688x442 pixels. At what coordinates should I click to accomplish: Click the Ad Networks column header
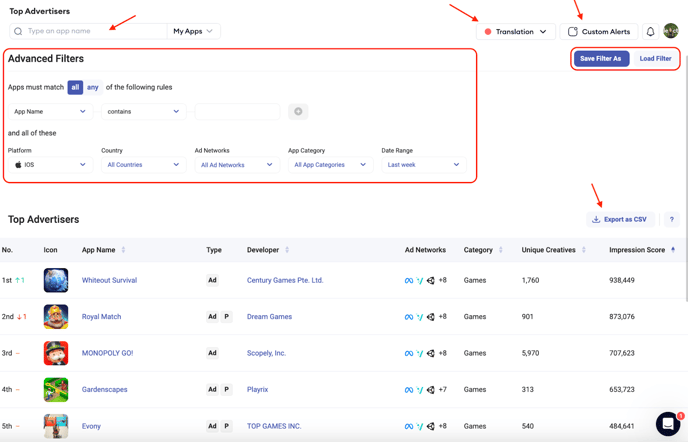click(x=425, y=250)
